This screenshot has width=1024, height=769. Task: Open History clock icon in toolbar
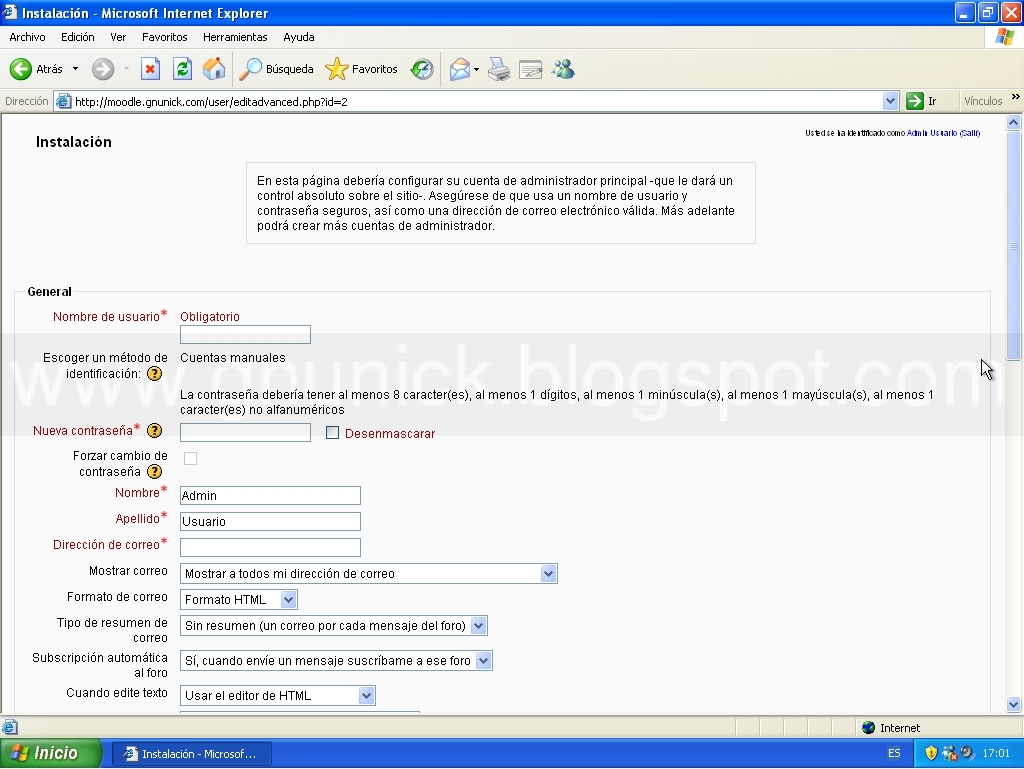[422, 69]
